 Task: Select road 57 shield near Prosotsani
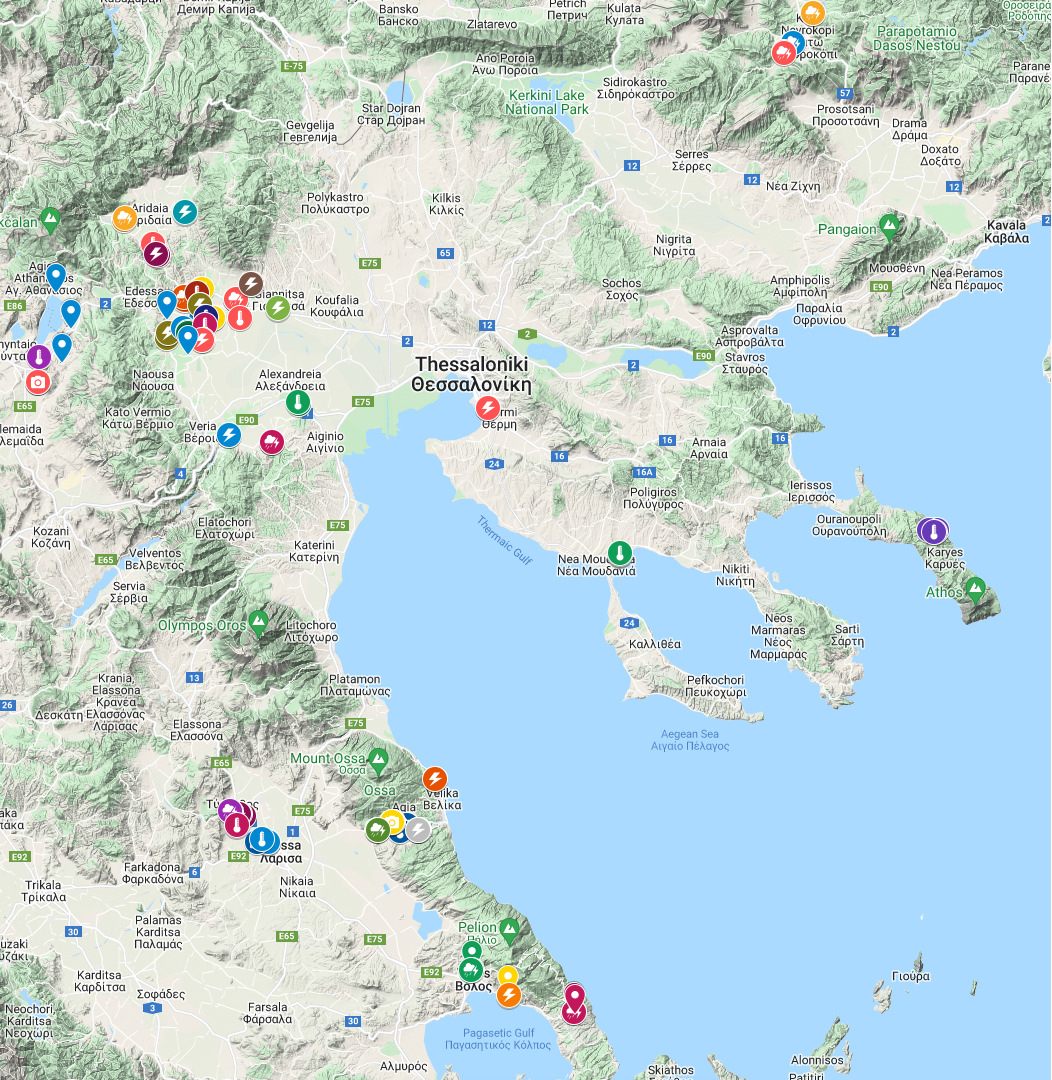[845, 93]
